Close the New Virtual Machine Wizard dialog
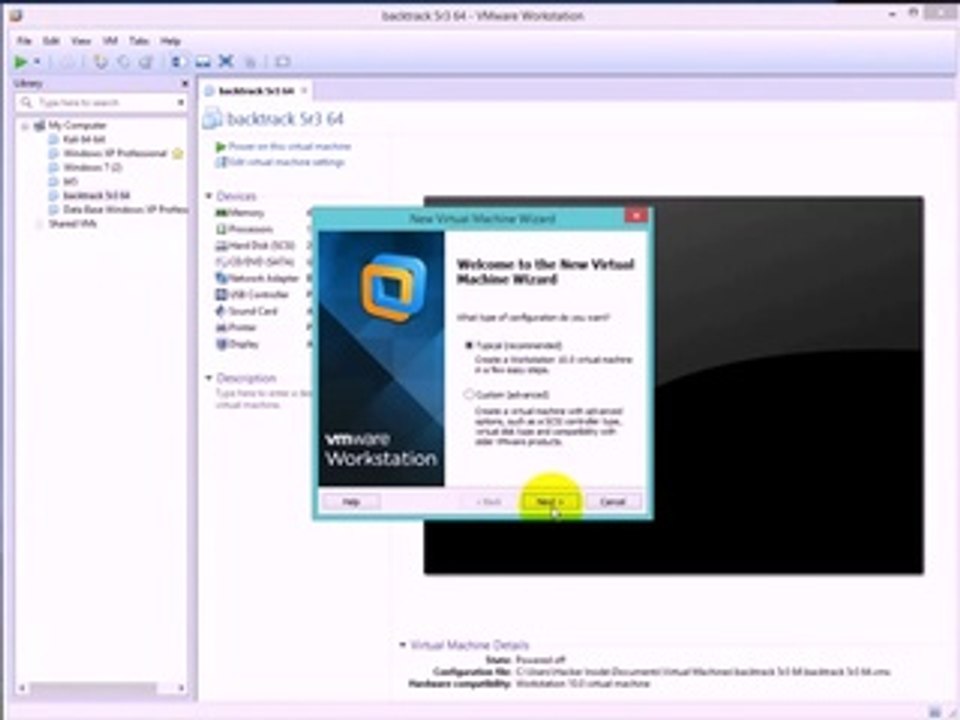The width and height of the screenshot is (960, 720). point(637,216)
